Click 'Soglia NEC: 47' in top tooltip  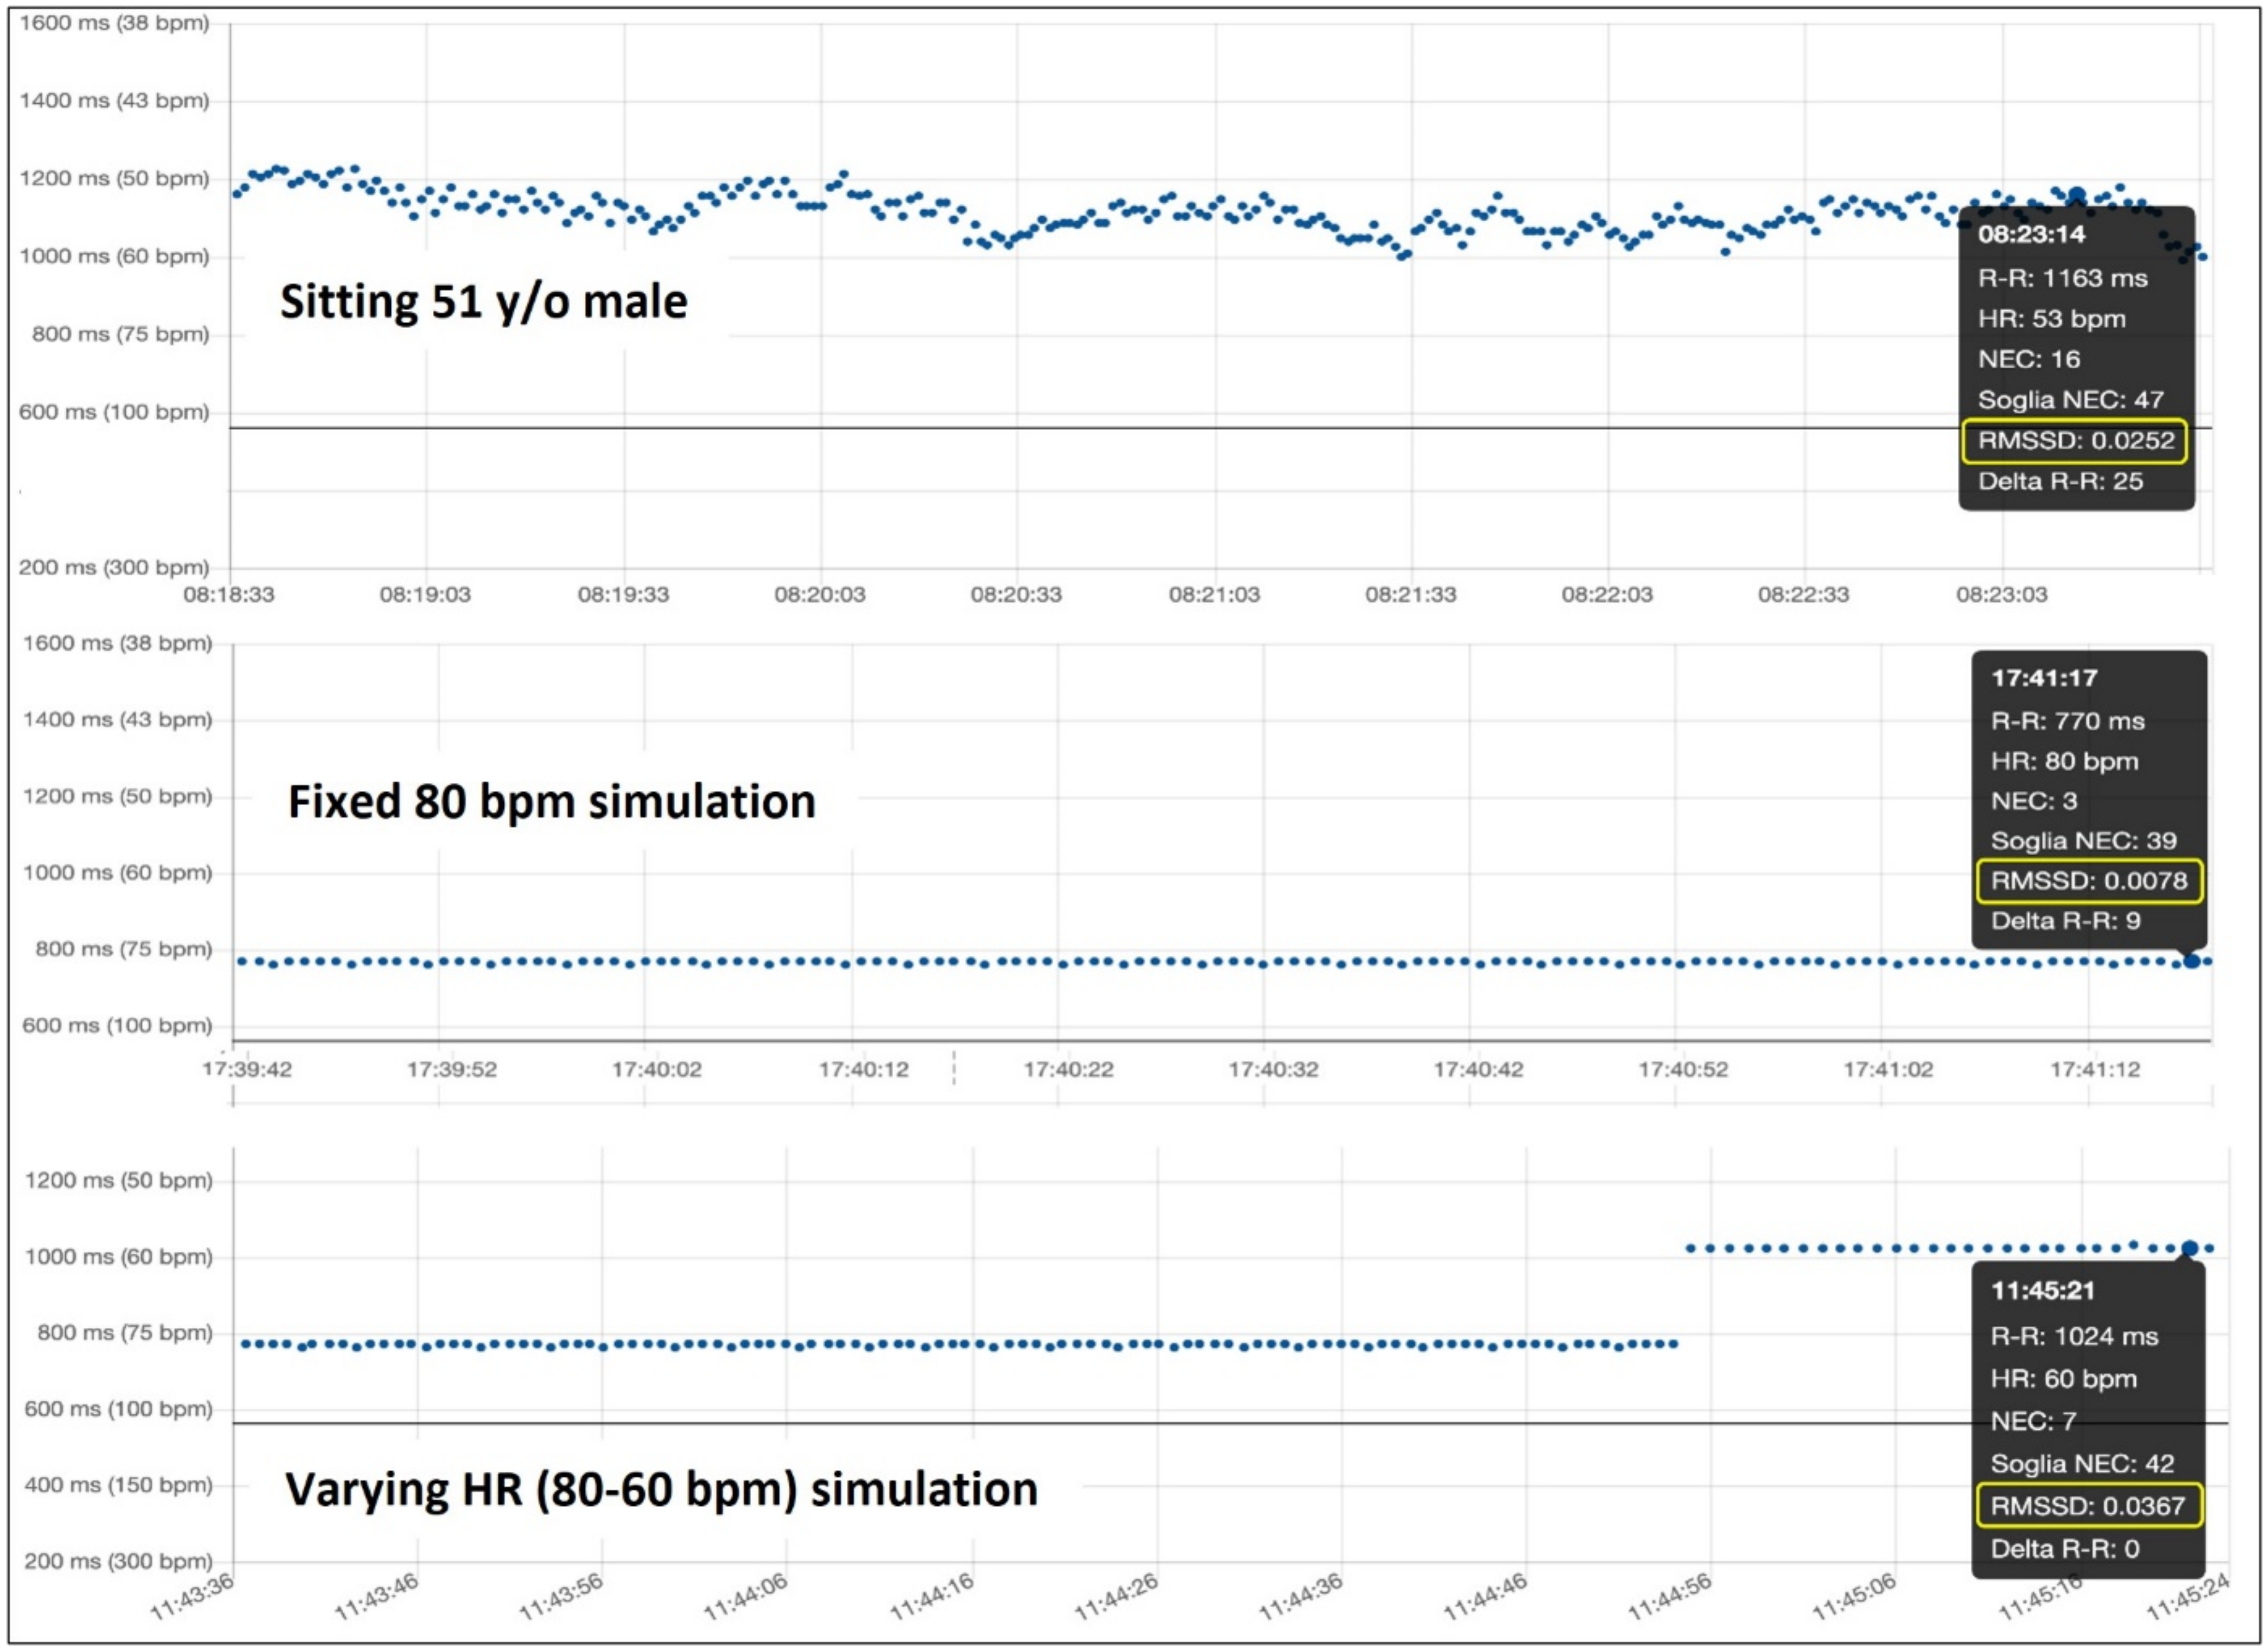[x=2070, y=400]
